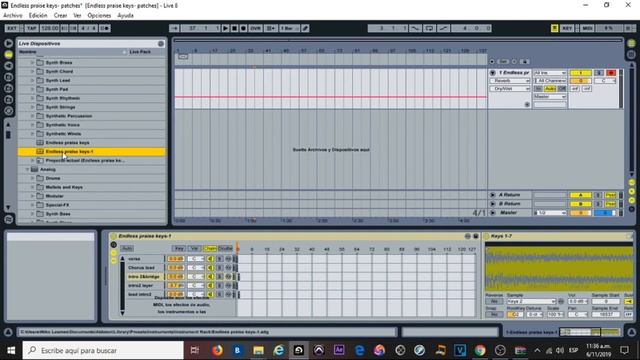Open the All Ins input dropdown
The width and height of the screenshot is (640, 360).
[x=550, y=73]
